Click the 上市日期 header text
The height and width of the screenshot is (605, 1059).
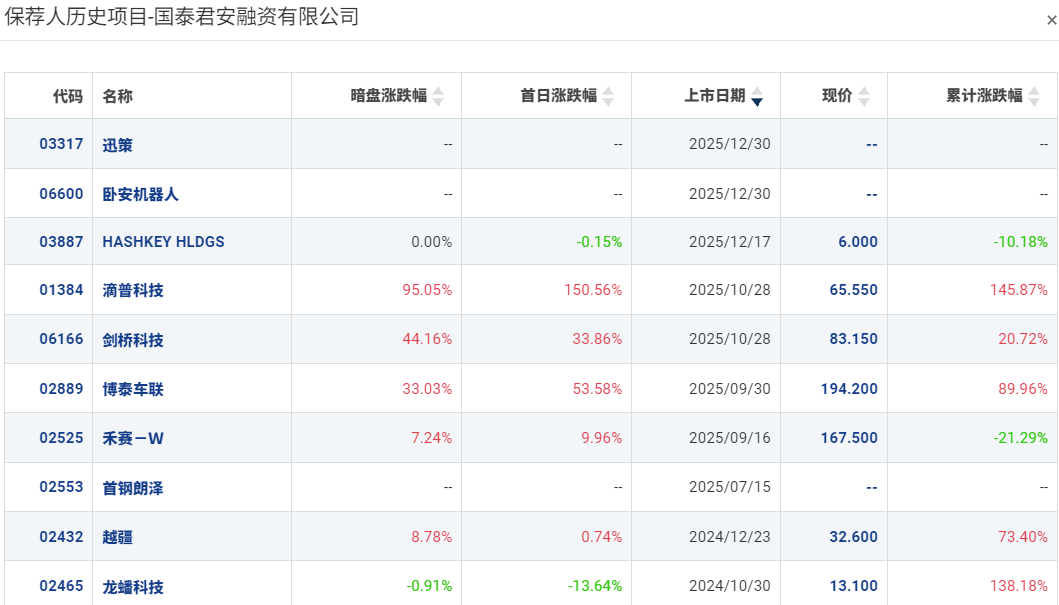tap(715, 96)
